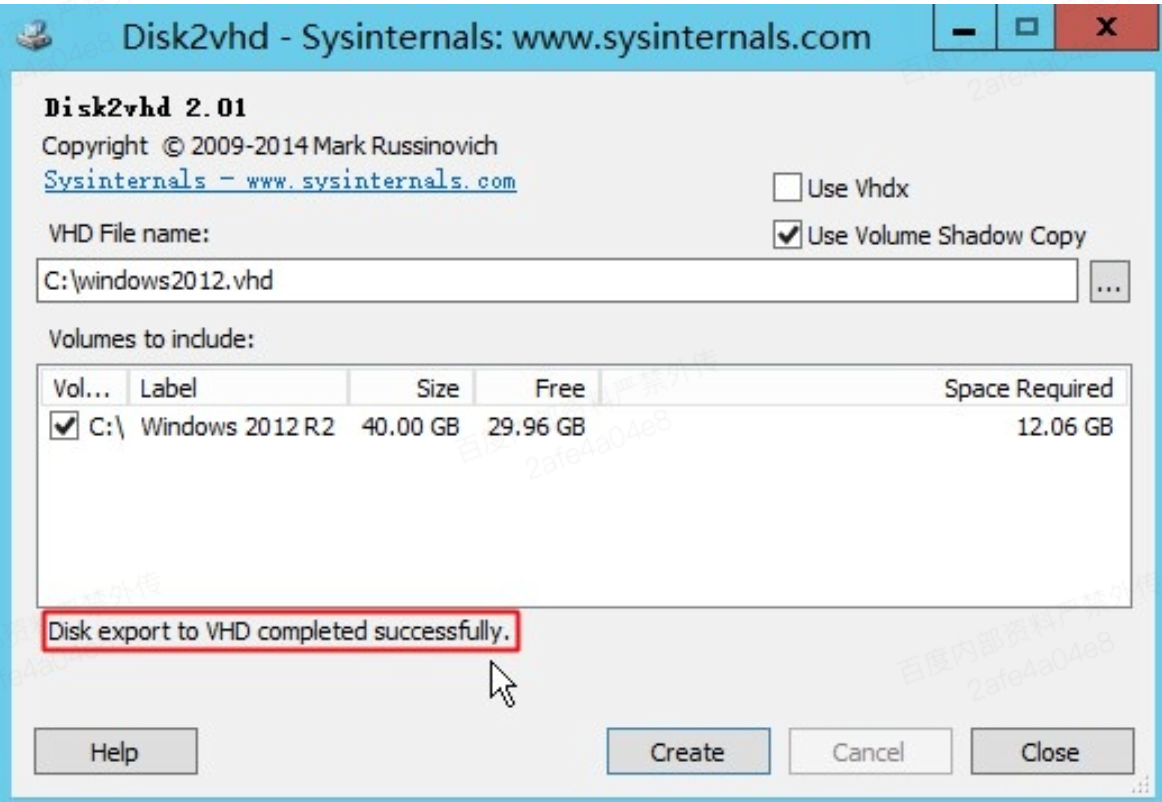Enable the Use Vhdx checkbox
The height and width of the screenshot is (802, 1162).
[x=787, y=189]
